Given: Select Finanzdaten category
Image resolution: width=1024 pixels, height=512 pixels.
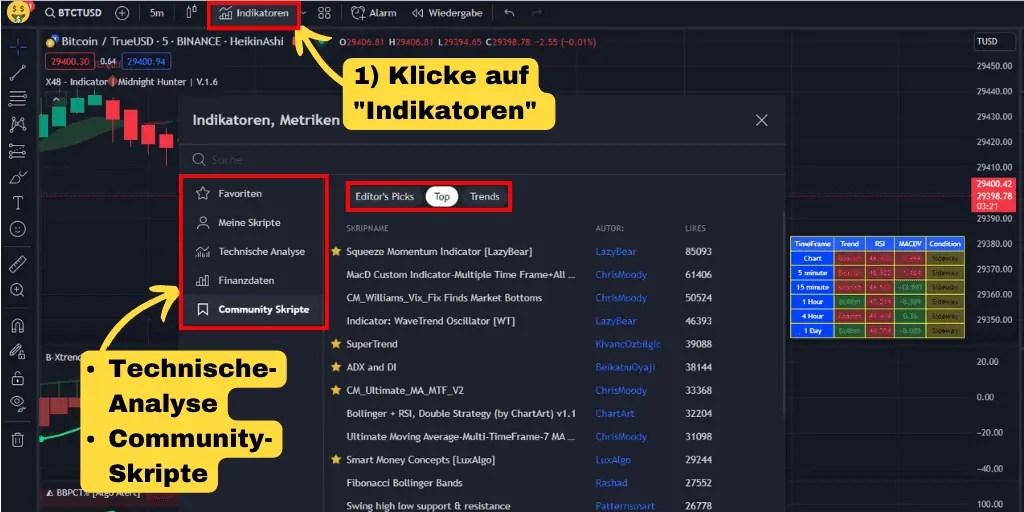Looking at the screenshot, I should (252, 280).
